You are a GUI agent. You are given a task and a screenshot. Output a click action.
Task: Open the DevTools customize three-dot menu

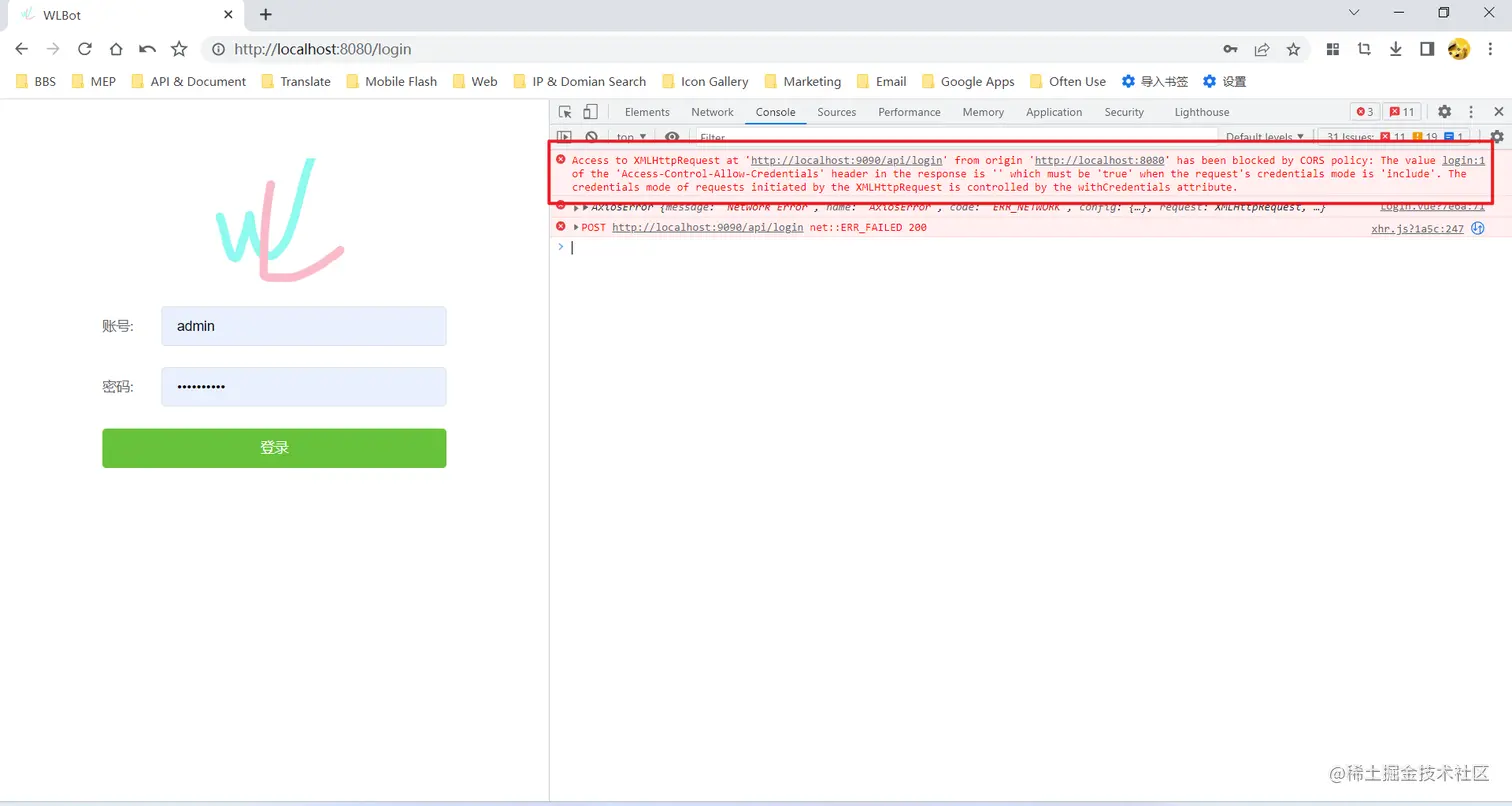1471,112
